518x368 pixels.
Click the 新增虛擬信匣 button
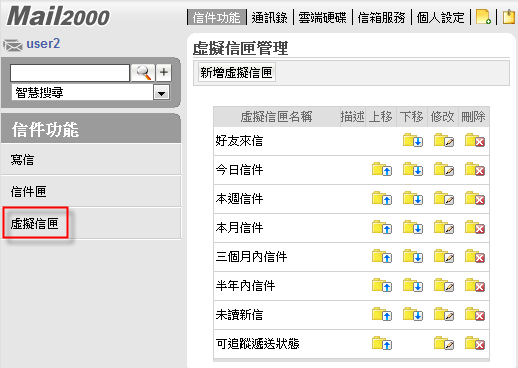click(x=236, y=72)
